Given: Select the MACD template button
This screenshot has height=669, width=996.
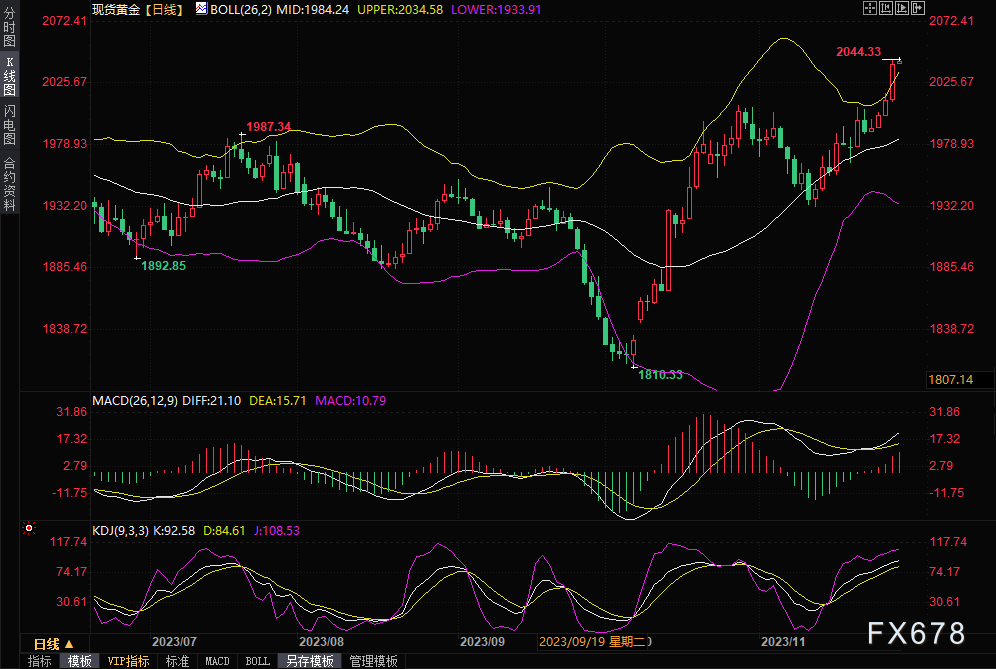Looking at the screenshot, I should pyautogui.click(x=217, y=661).
